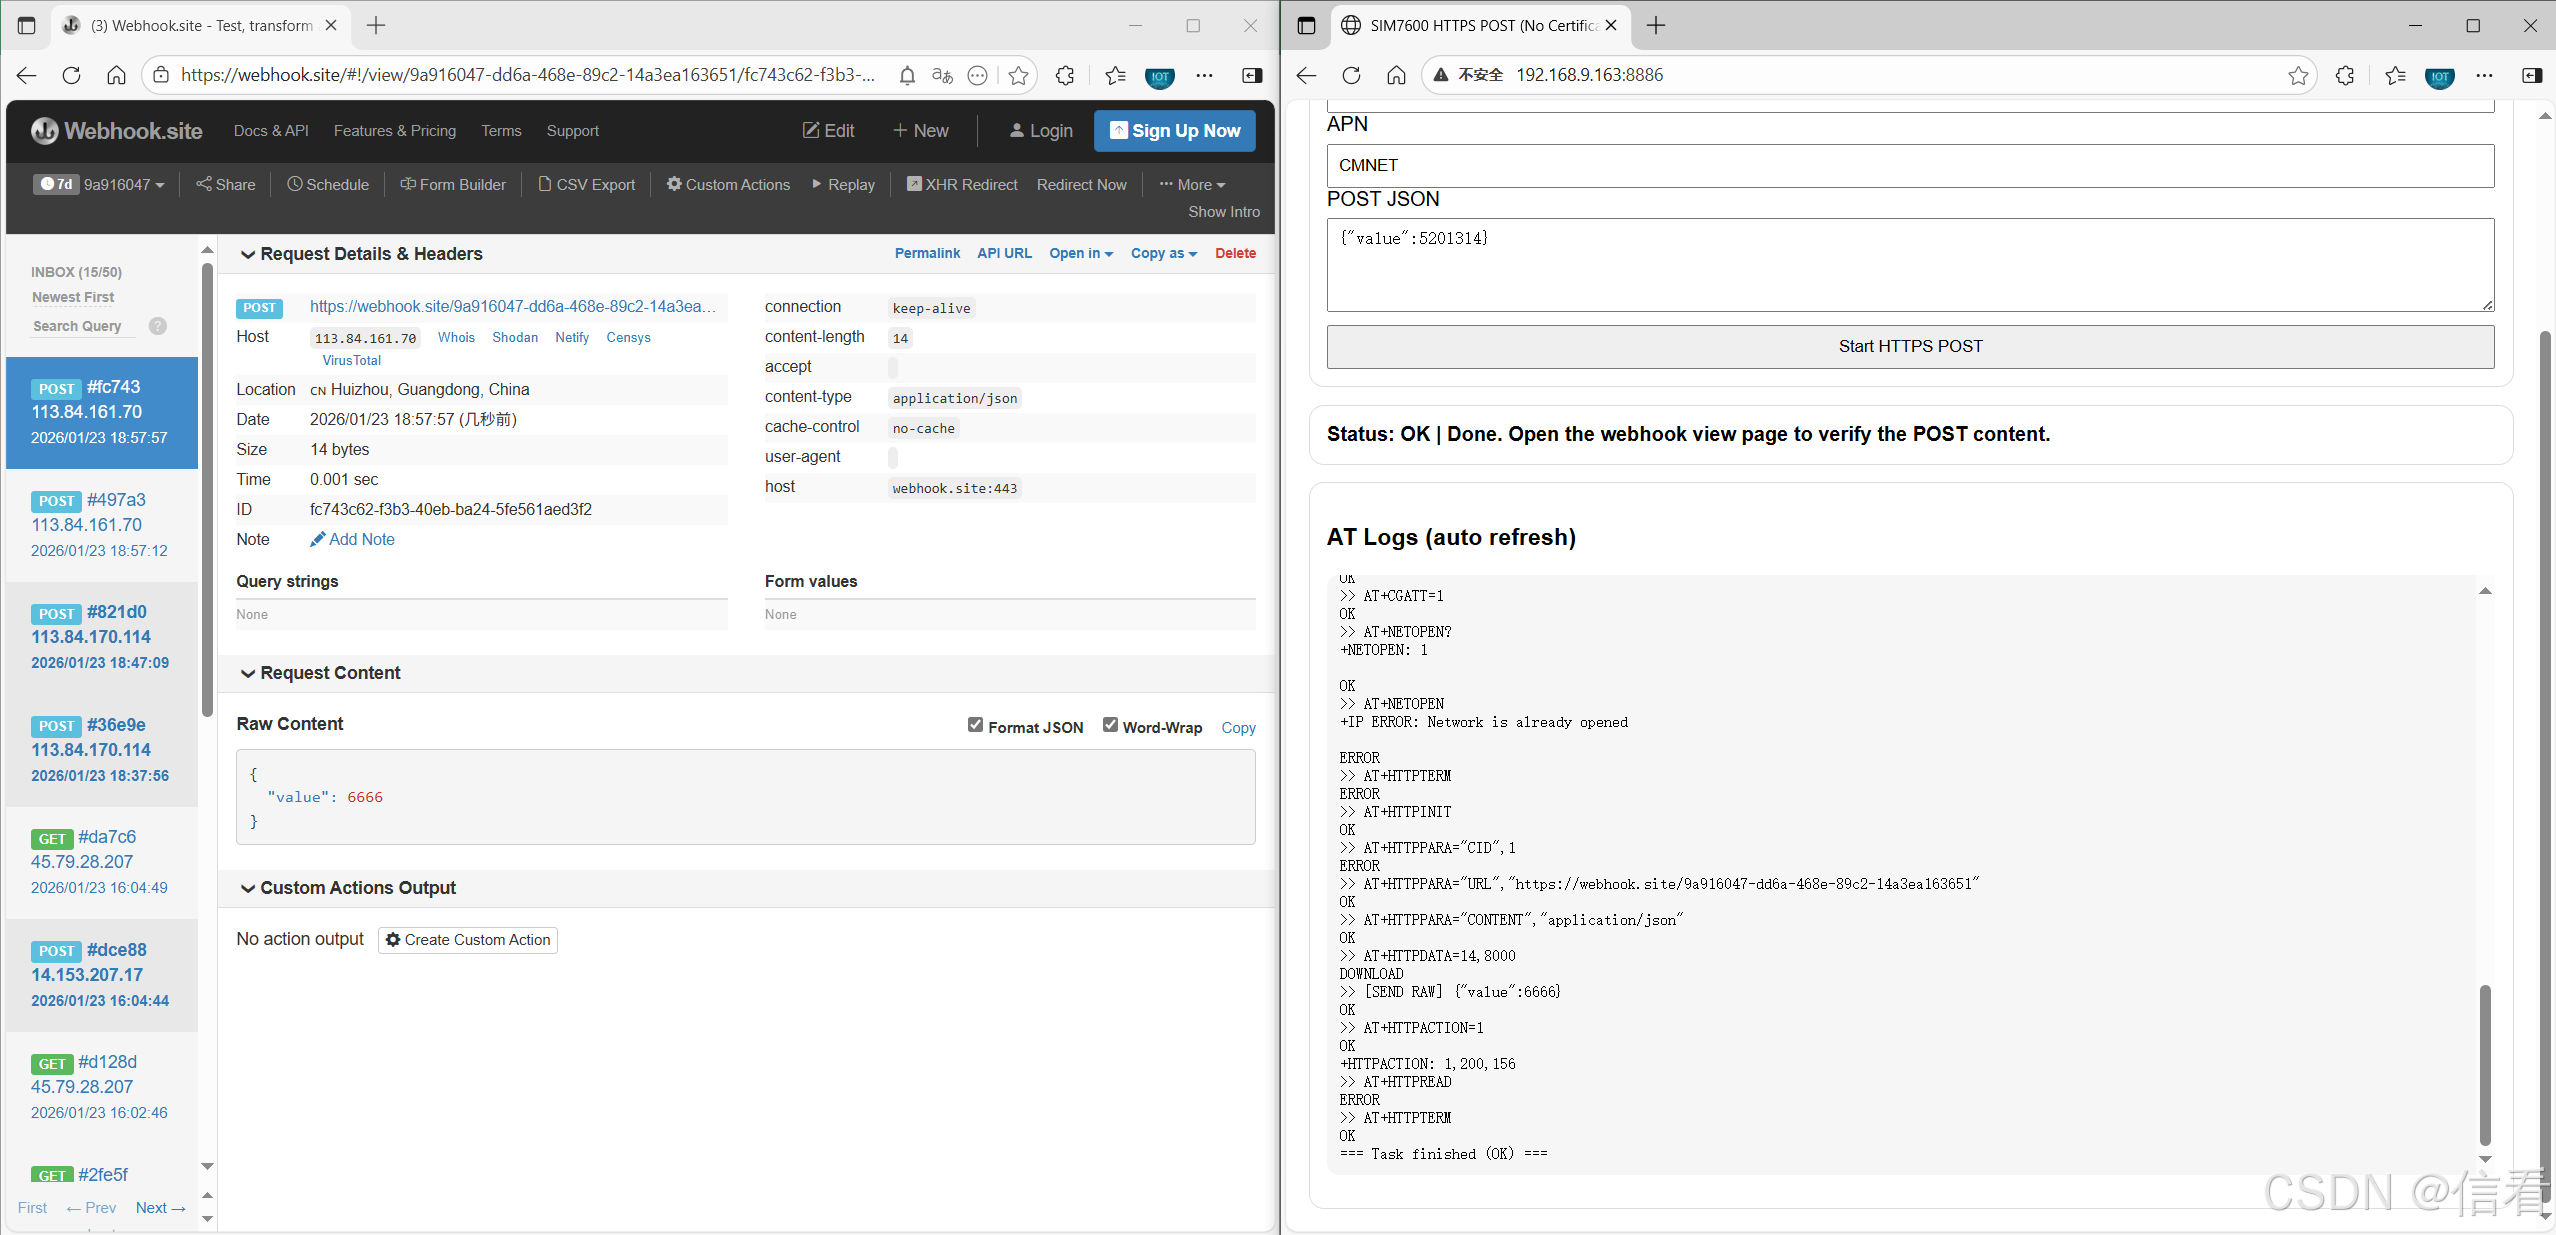Click the notification bell in address bar
This screenshot has width=2556, height=1235.
(x=906, y=75)
